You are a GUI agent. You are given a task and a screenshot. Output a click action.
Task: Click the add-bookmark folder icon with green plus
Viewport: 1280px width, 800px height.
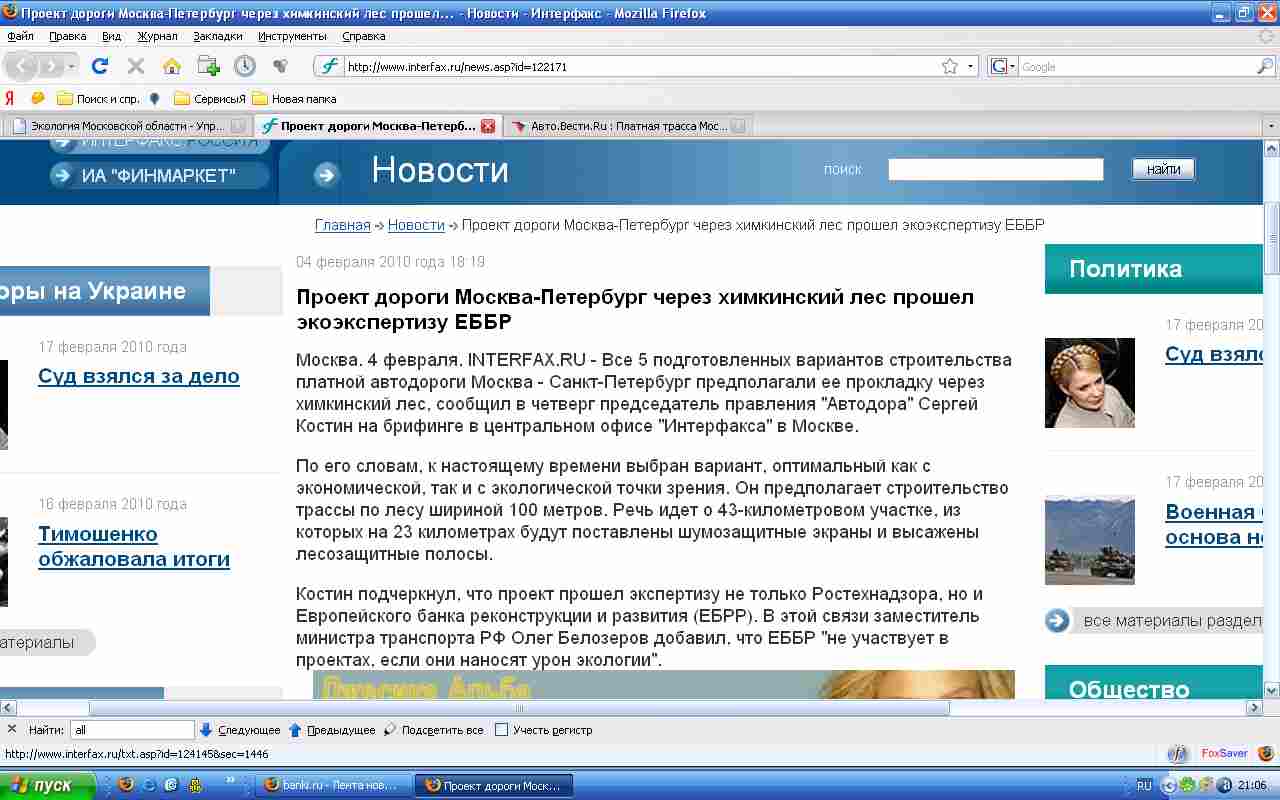[x=208, y=66]
